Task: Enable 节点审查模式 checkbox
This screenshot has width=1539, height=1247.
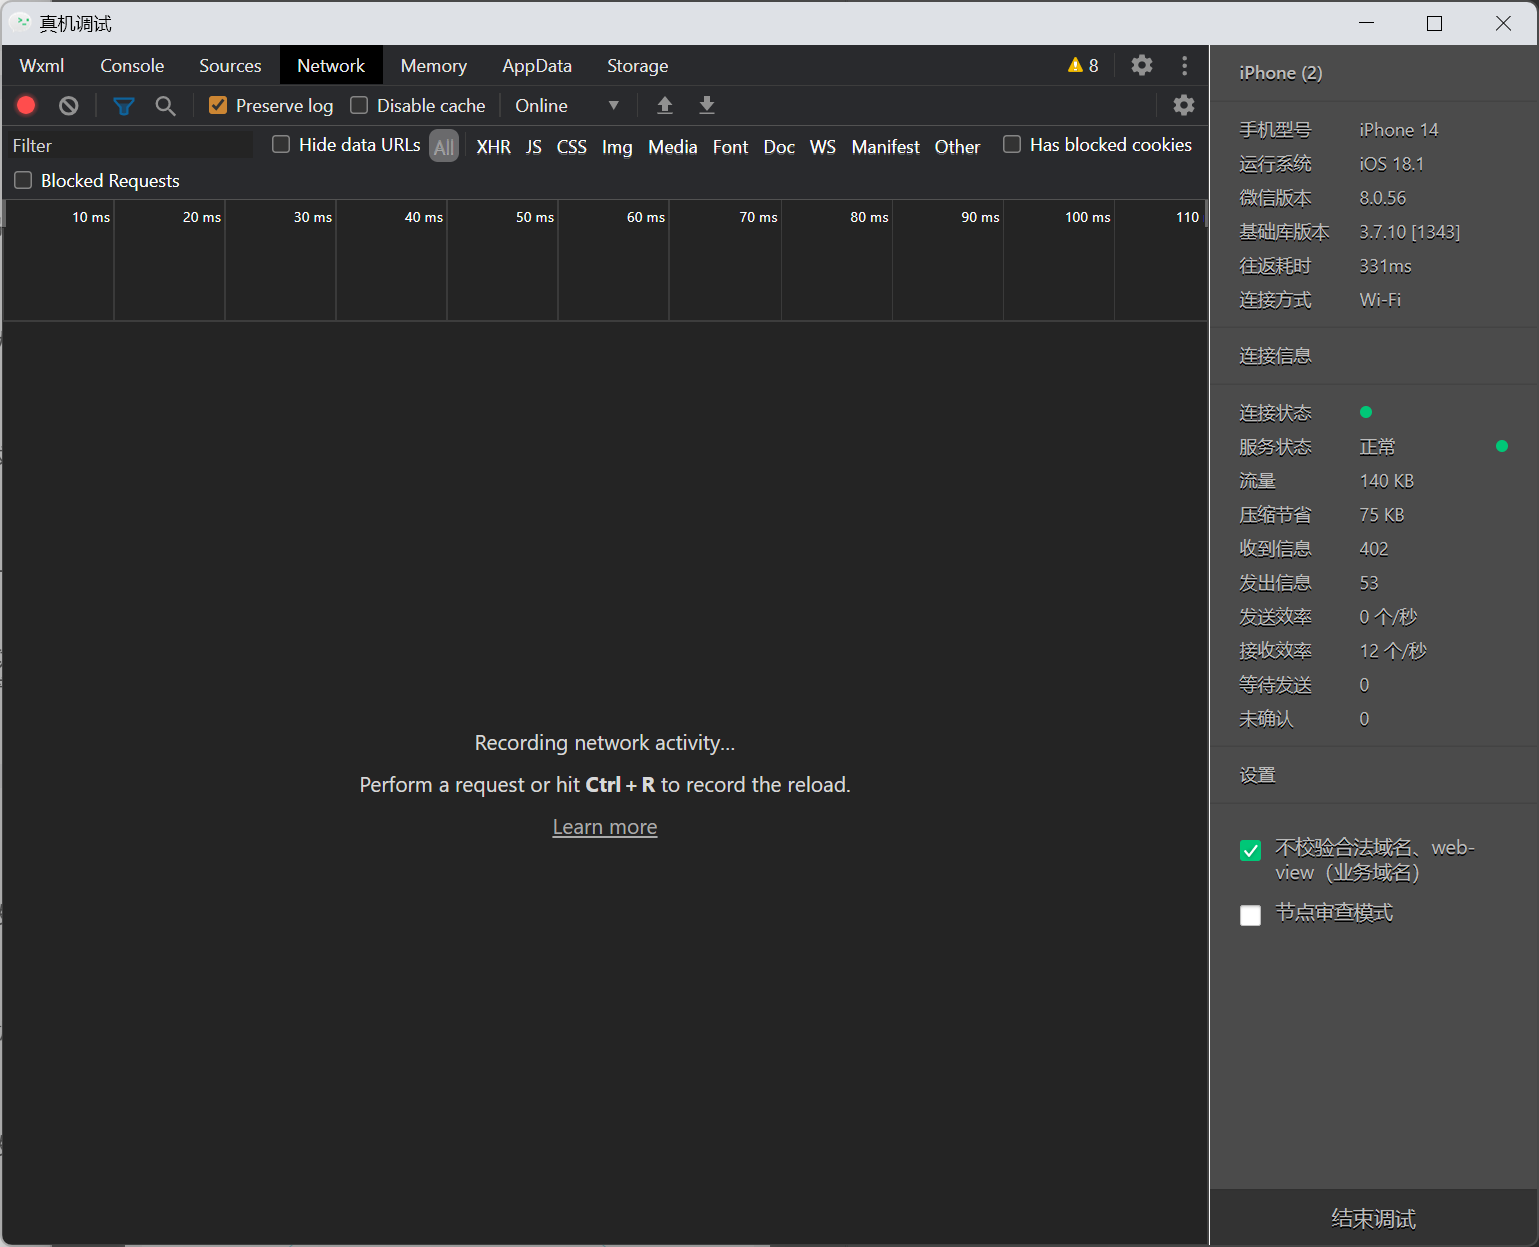Action: pyautogui.click(x=1250, y=915)
